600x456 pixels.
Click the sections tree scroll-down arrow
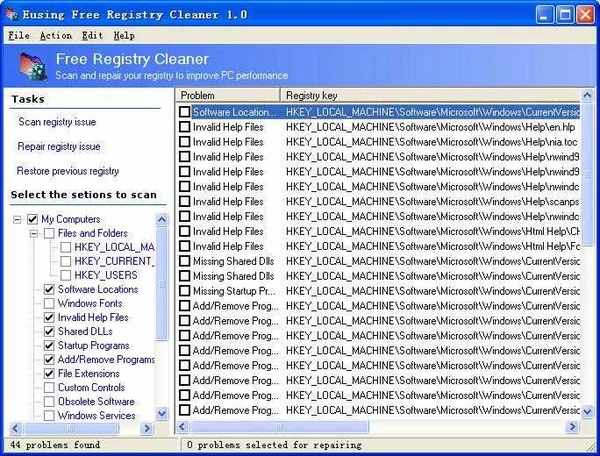pos(162,414)
